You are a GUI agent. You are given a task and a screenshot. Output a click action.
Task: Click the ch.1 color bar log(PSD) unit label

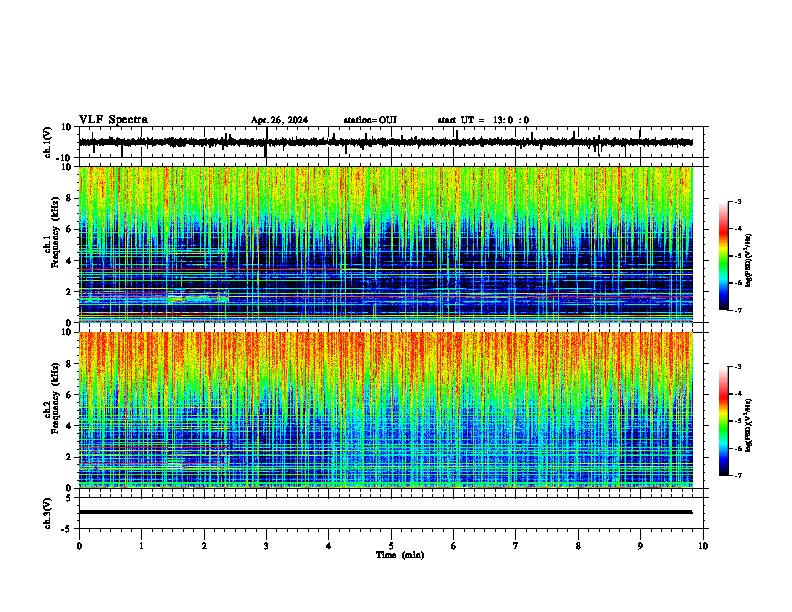click(749, 261)
